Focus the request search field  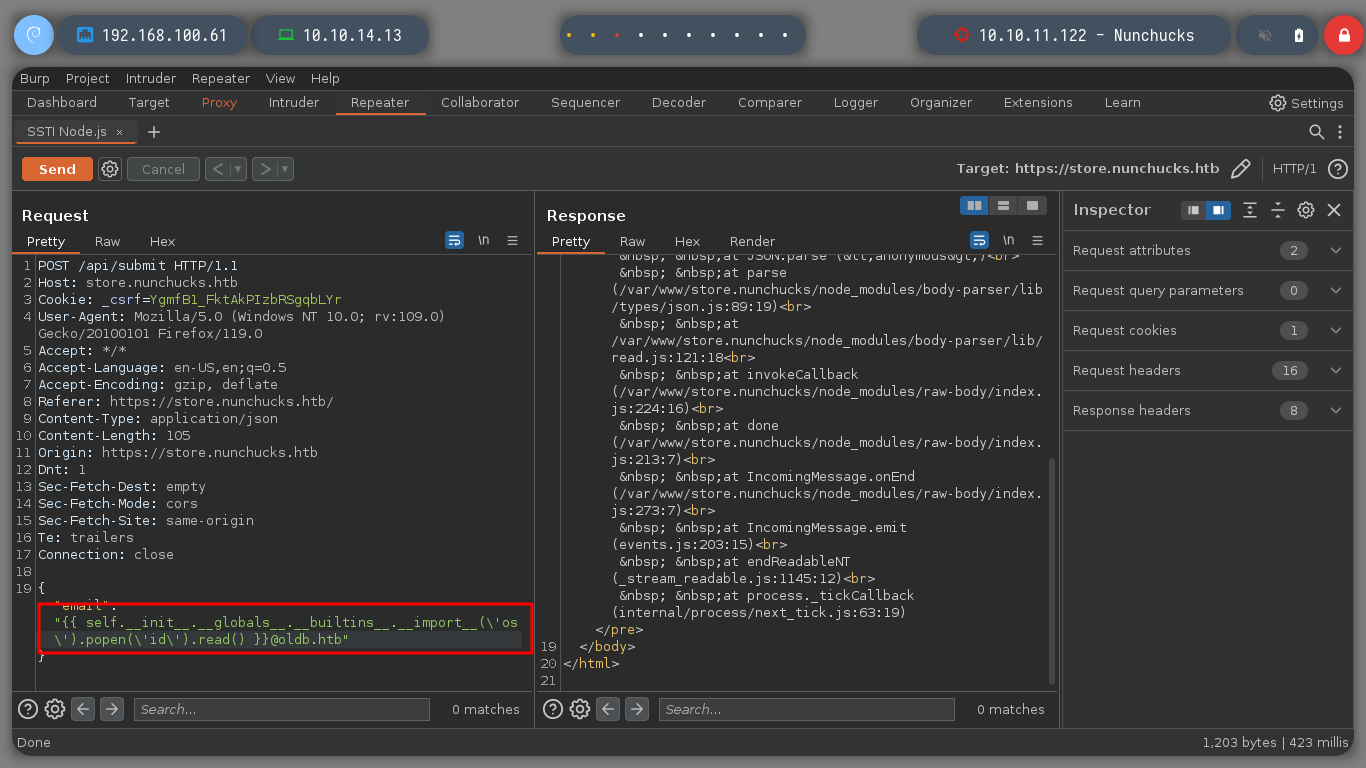[x=282, y=709]
